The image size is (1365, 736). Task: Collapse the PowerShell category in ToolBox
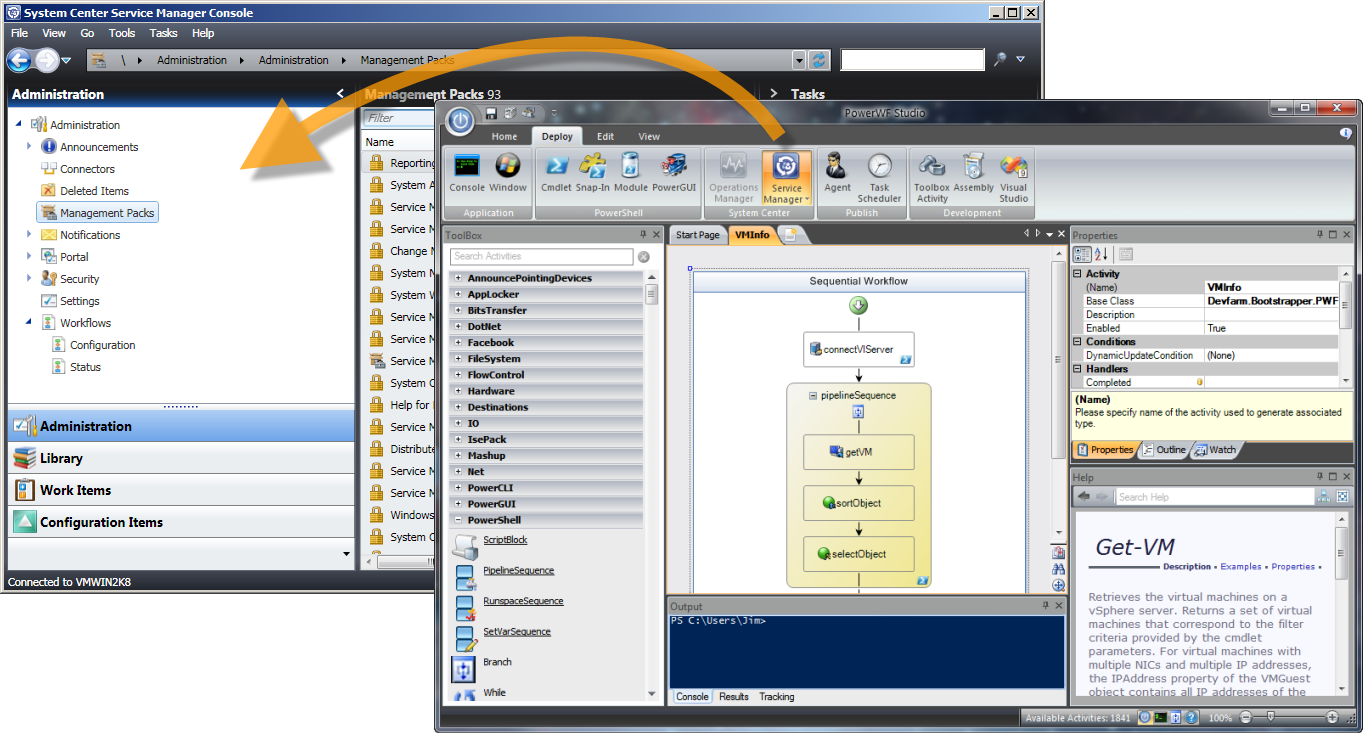click(x=458, y=520)
